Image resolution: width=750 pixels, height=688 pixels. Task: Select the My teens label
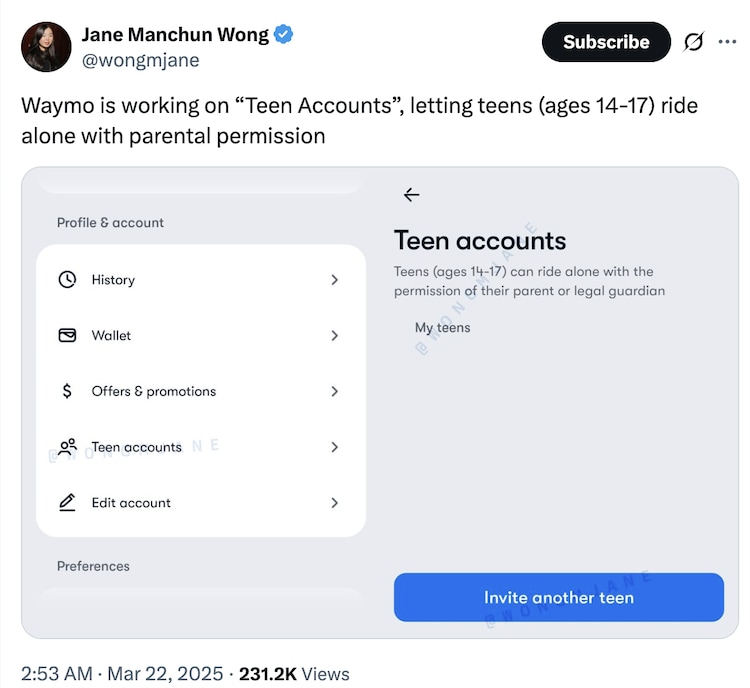pyautogui.click(x=442, y=327)
